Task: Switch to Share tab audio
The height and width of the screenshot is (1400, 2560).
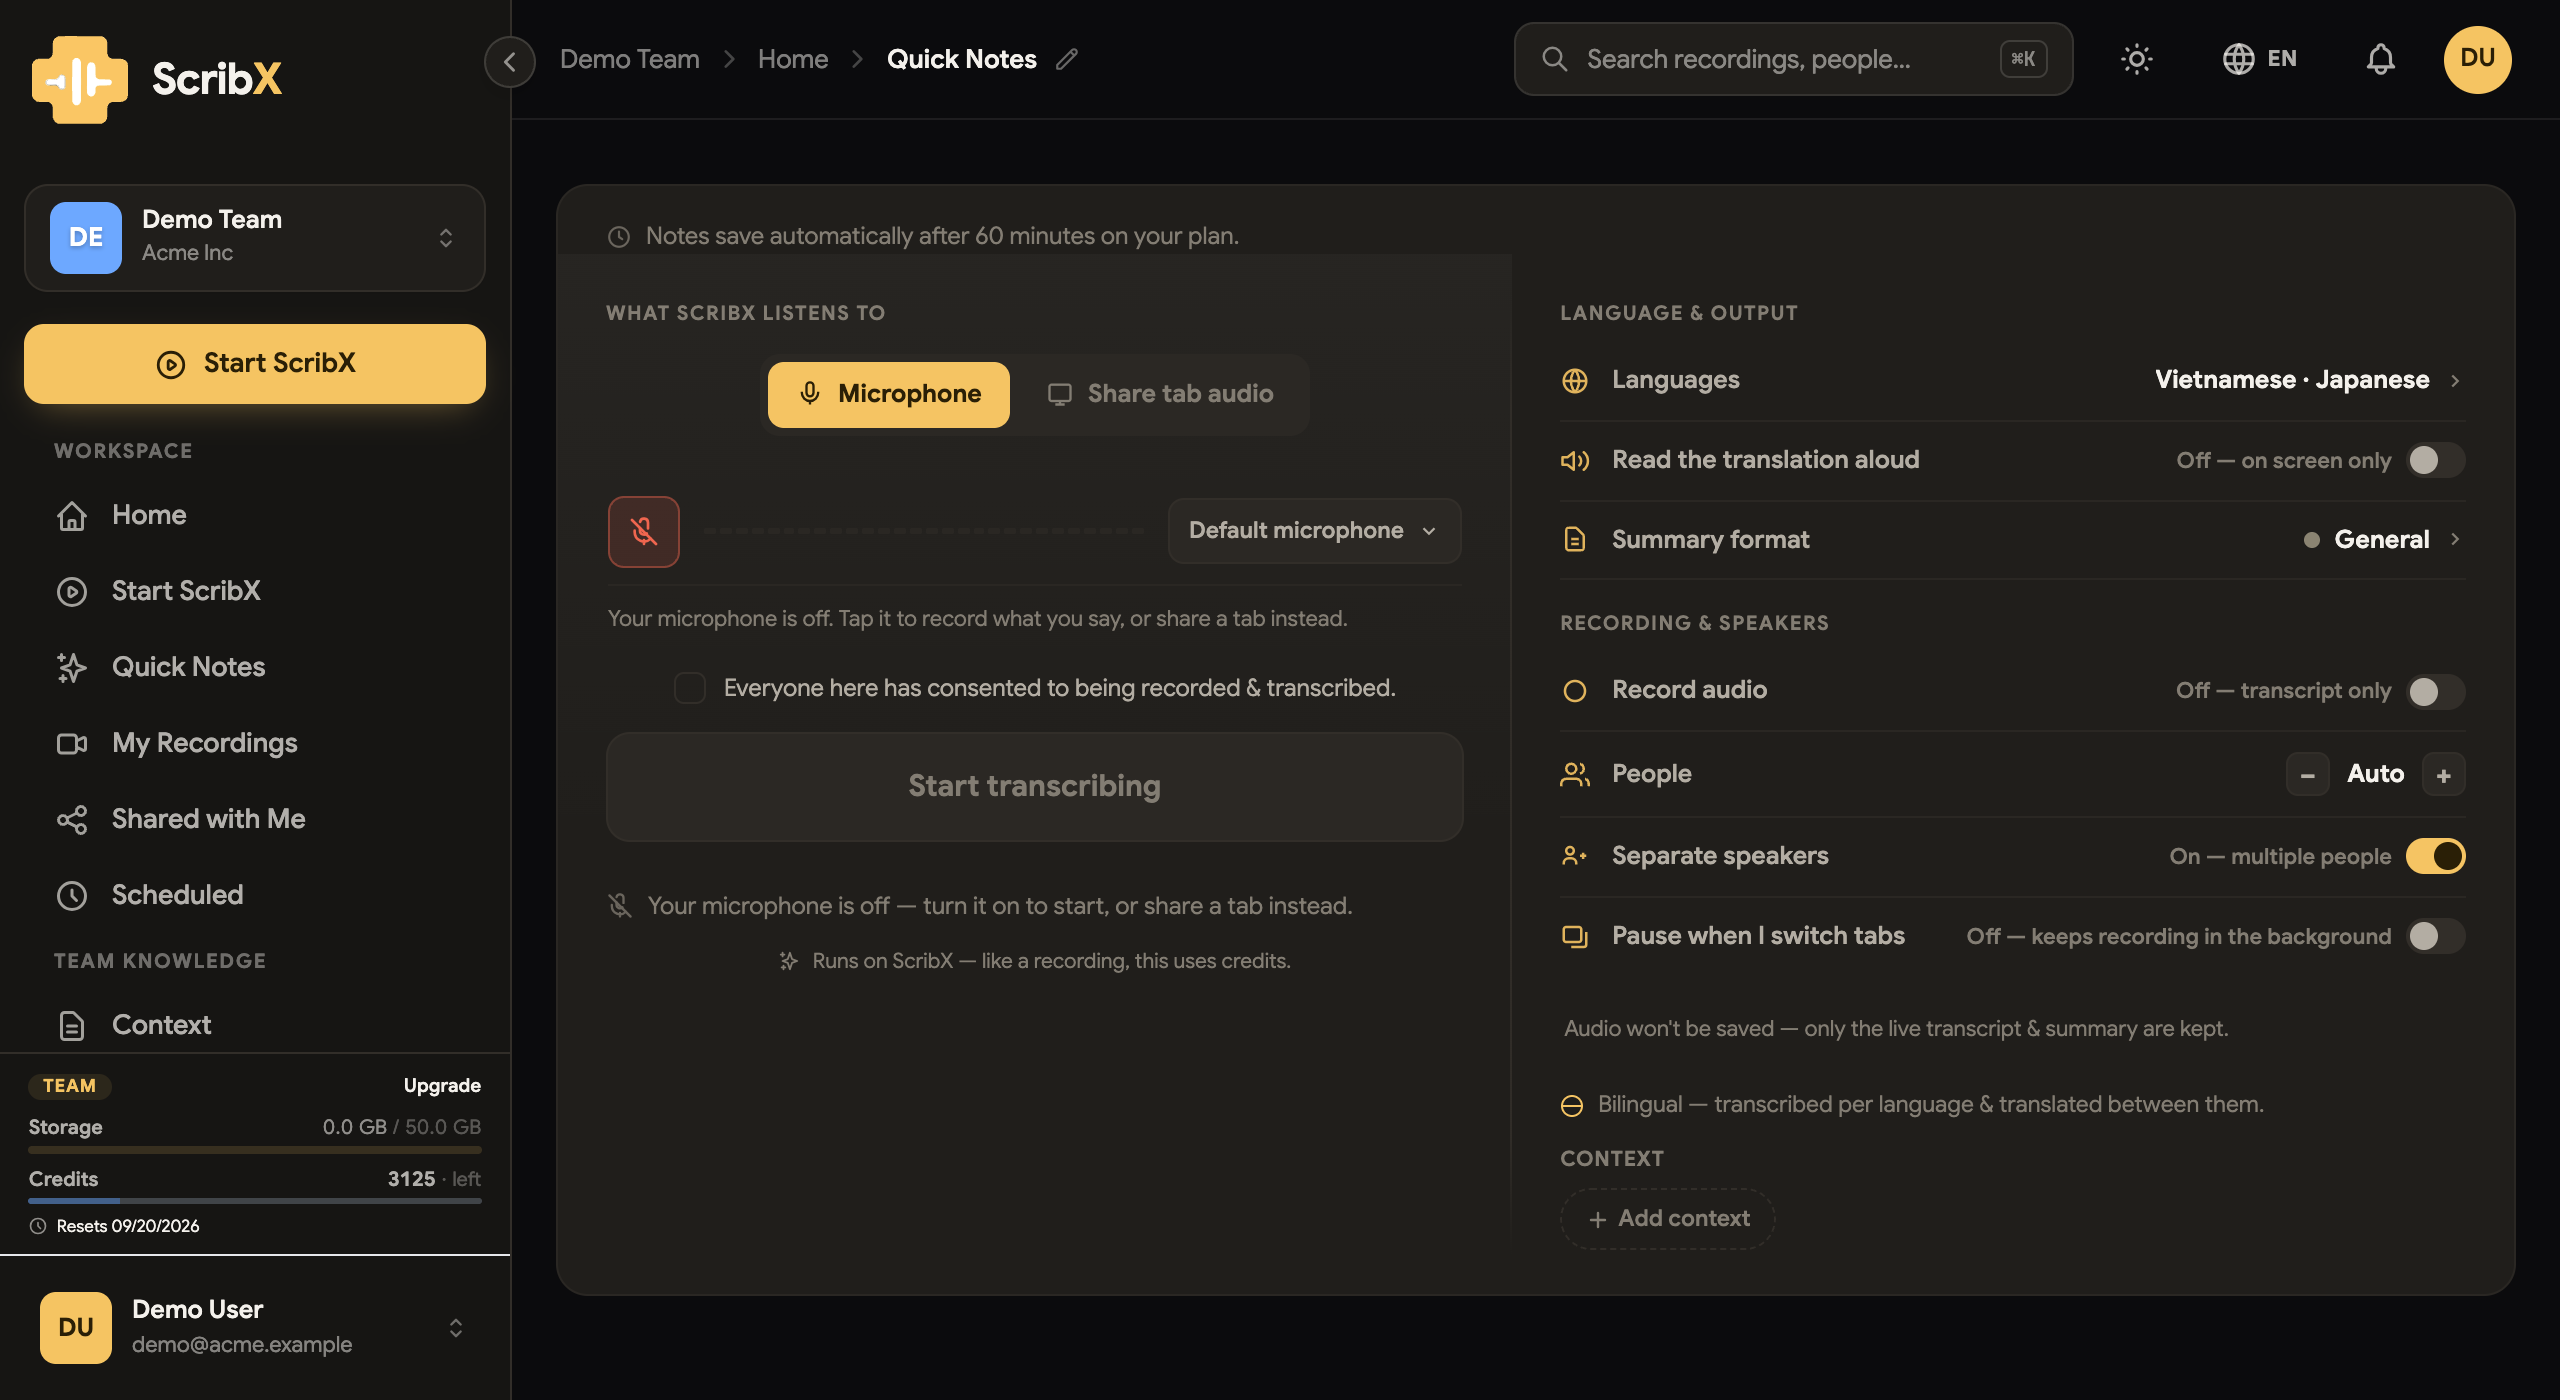Action: point(1160,394)
